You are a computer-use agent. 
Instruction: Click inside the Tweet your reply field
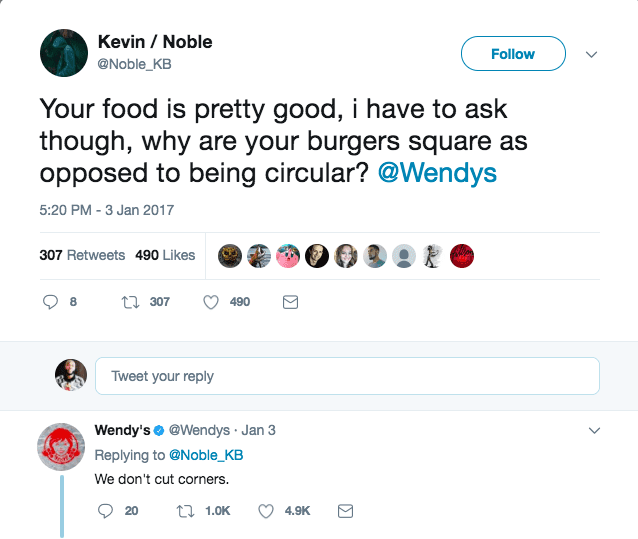point(346,376)
